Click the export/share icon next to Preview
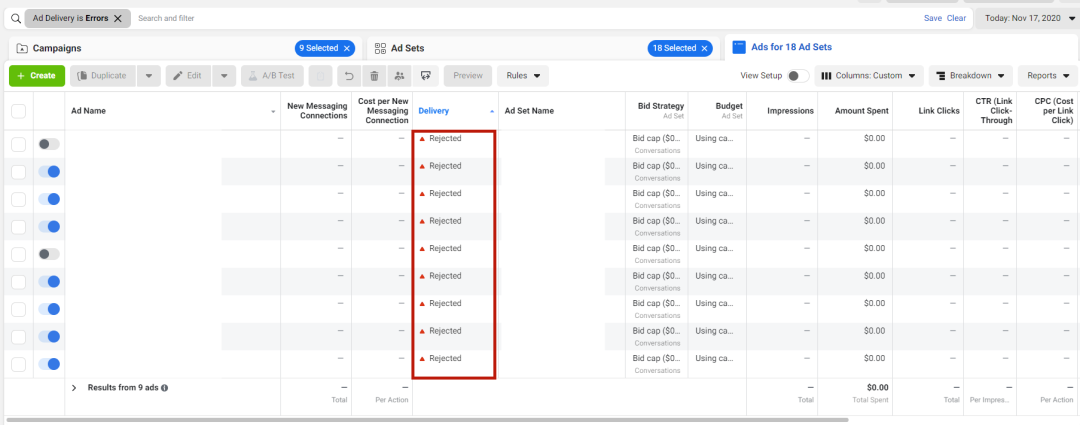Viewport: 1080px width, 425px height. (x=426, y=75)
